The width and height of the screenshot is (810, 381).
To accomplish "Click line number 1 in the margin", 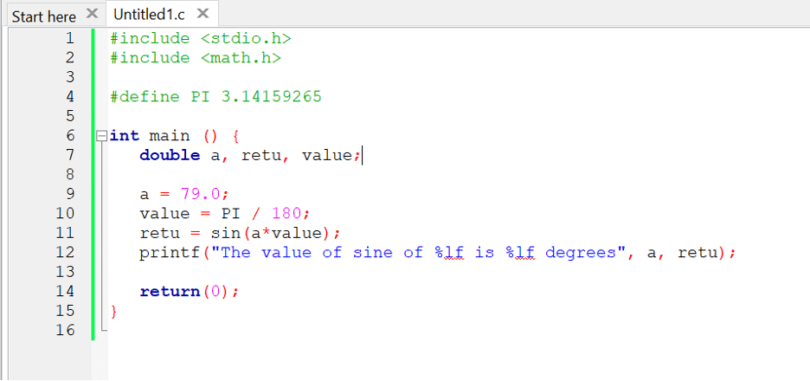I will coord(69,38).
